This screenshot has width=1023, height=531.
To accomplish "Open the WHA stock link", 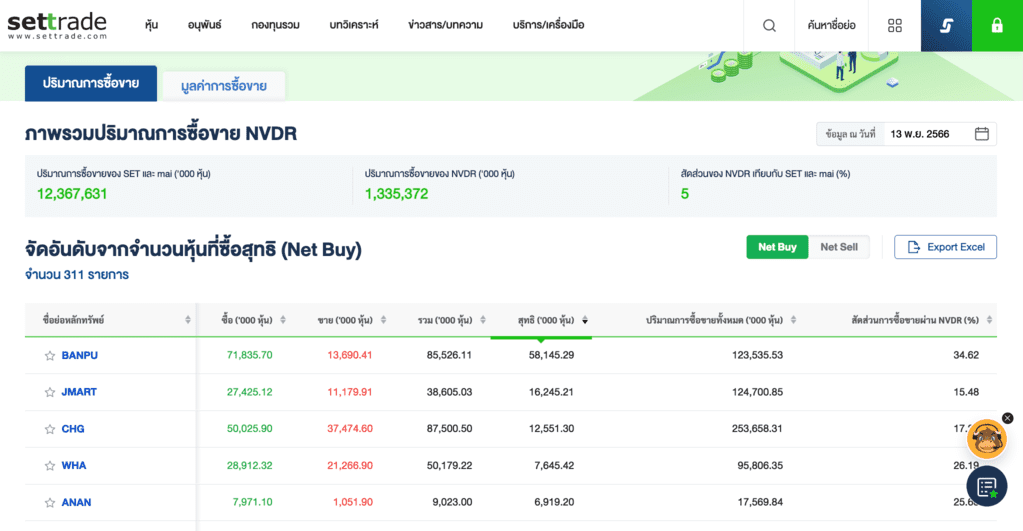I will (76, 466).
